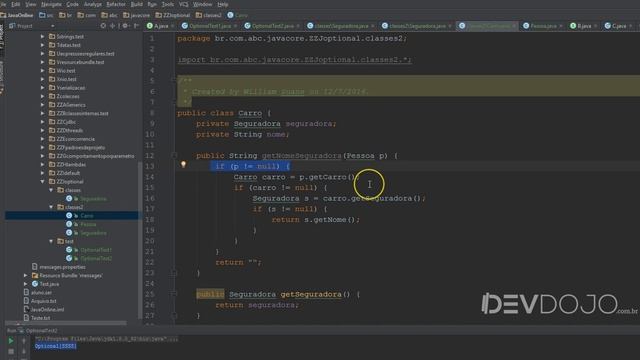Click classes2 breadcrumb in navigation bar
Screen dimensions: 640x360
pos(209,15)
